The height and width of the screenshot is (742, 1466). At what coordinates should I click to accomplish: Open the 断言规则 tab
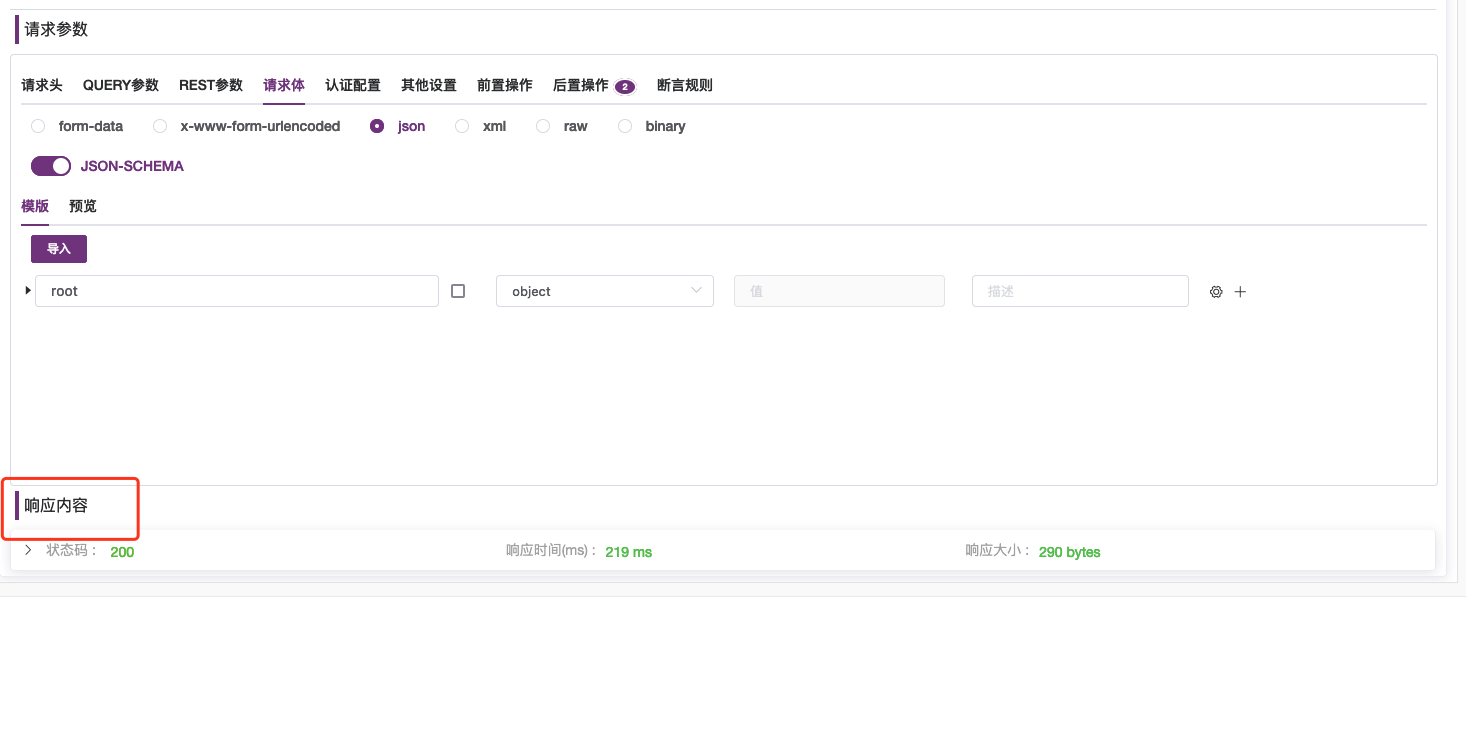tap(684, 85)
